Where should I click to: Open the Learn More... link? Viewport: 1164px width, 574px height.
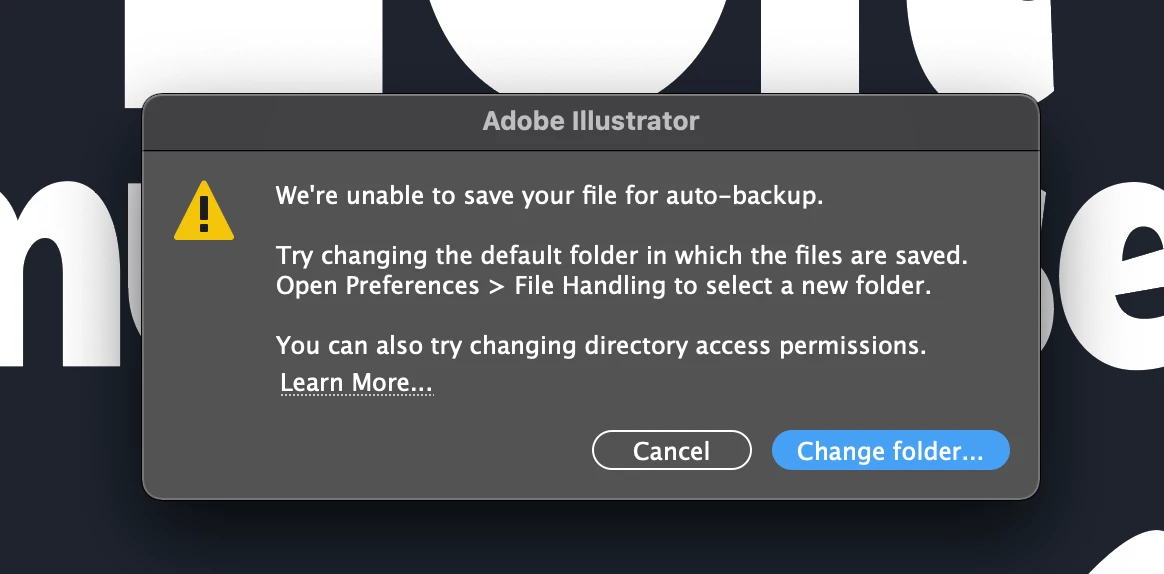click(356, 383)
